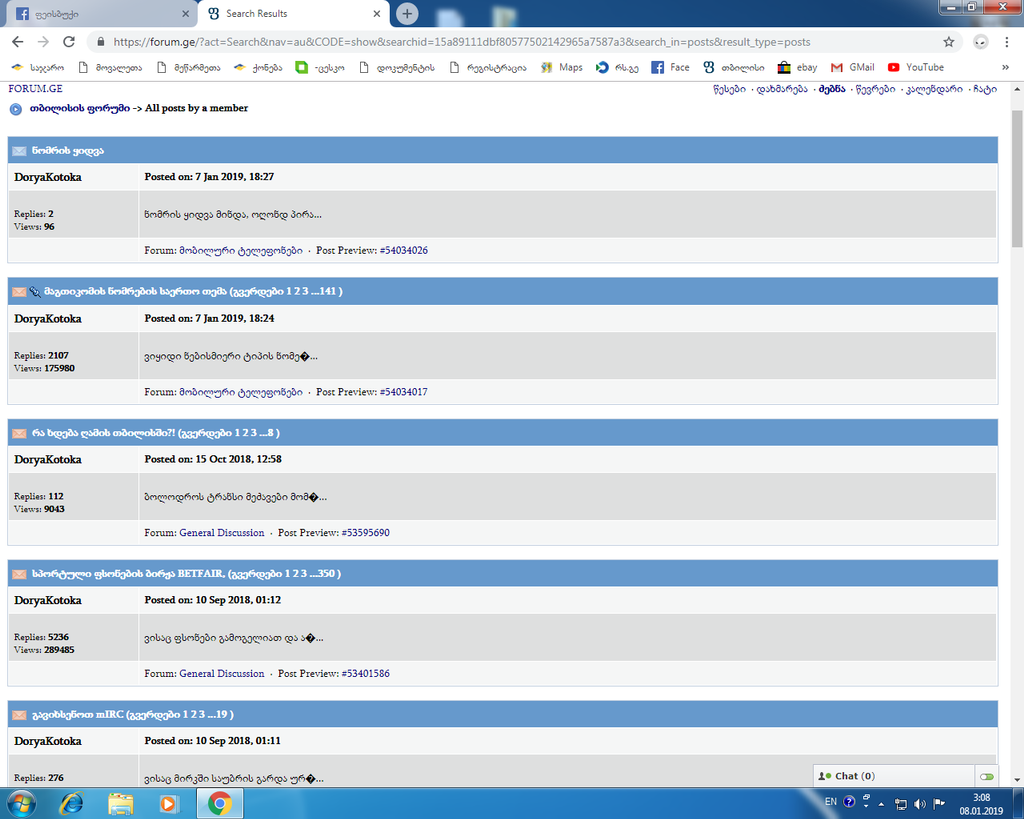Open the -ცესკო bookmark

coord(320,67)
